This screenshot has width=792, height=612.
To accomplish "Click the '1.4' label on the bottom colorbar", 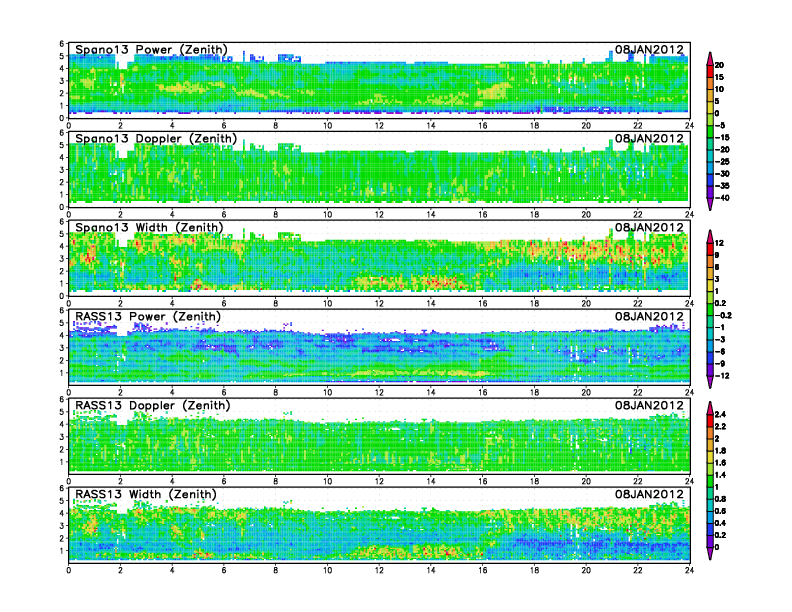I will [720, 475].
